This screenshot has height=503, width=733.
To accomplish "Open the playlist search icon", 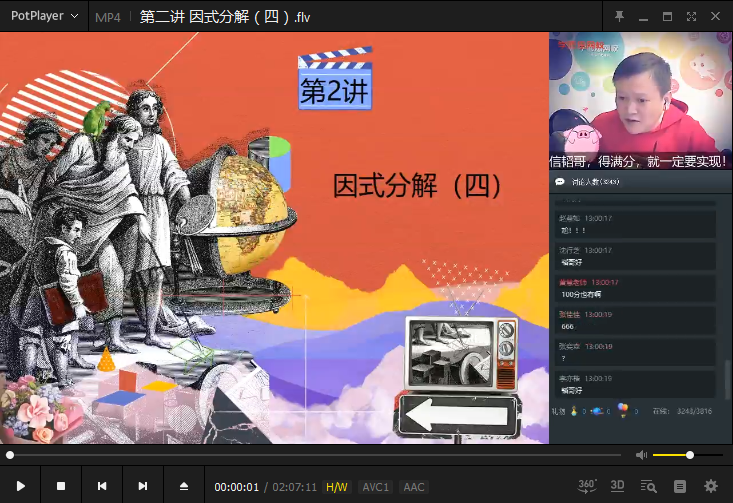I will (648, 486).
